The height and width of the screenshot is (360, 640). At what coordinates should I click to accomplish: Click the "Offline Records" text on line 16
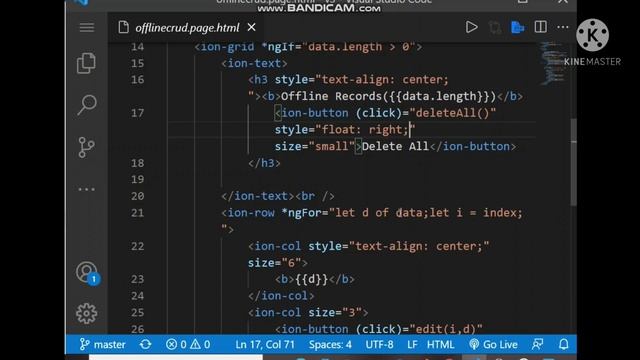click(331, 96)
